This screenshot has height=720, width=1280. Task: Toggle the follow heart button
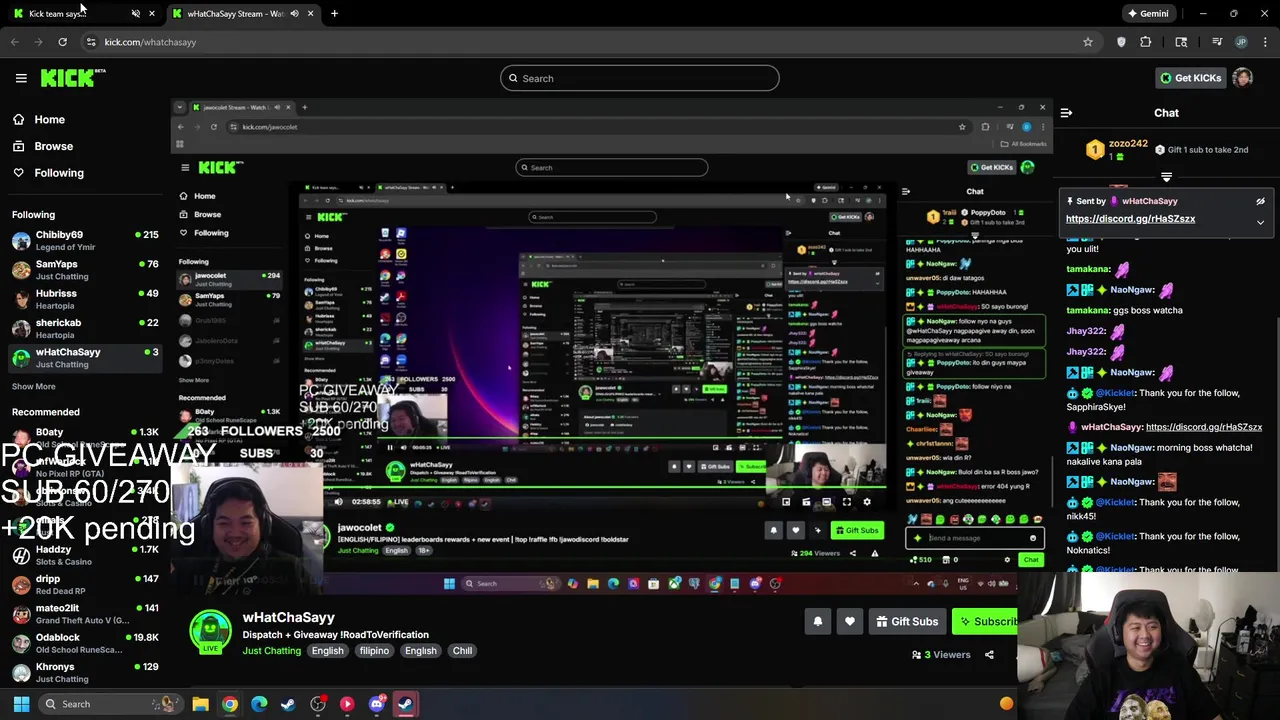(x=849, y=622)
